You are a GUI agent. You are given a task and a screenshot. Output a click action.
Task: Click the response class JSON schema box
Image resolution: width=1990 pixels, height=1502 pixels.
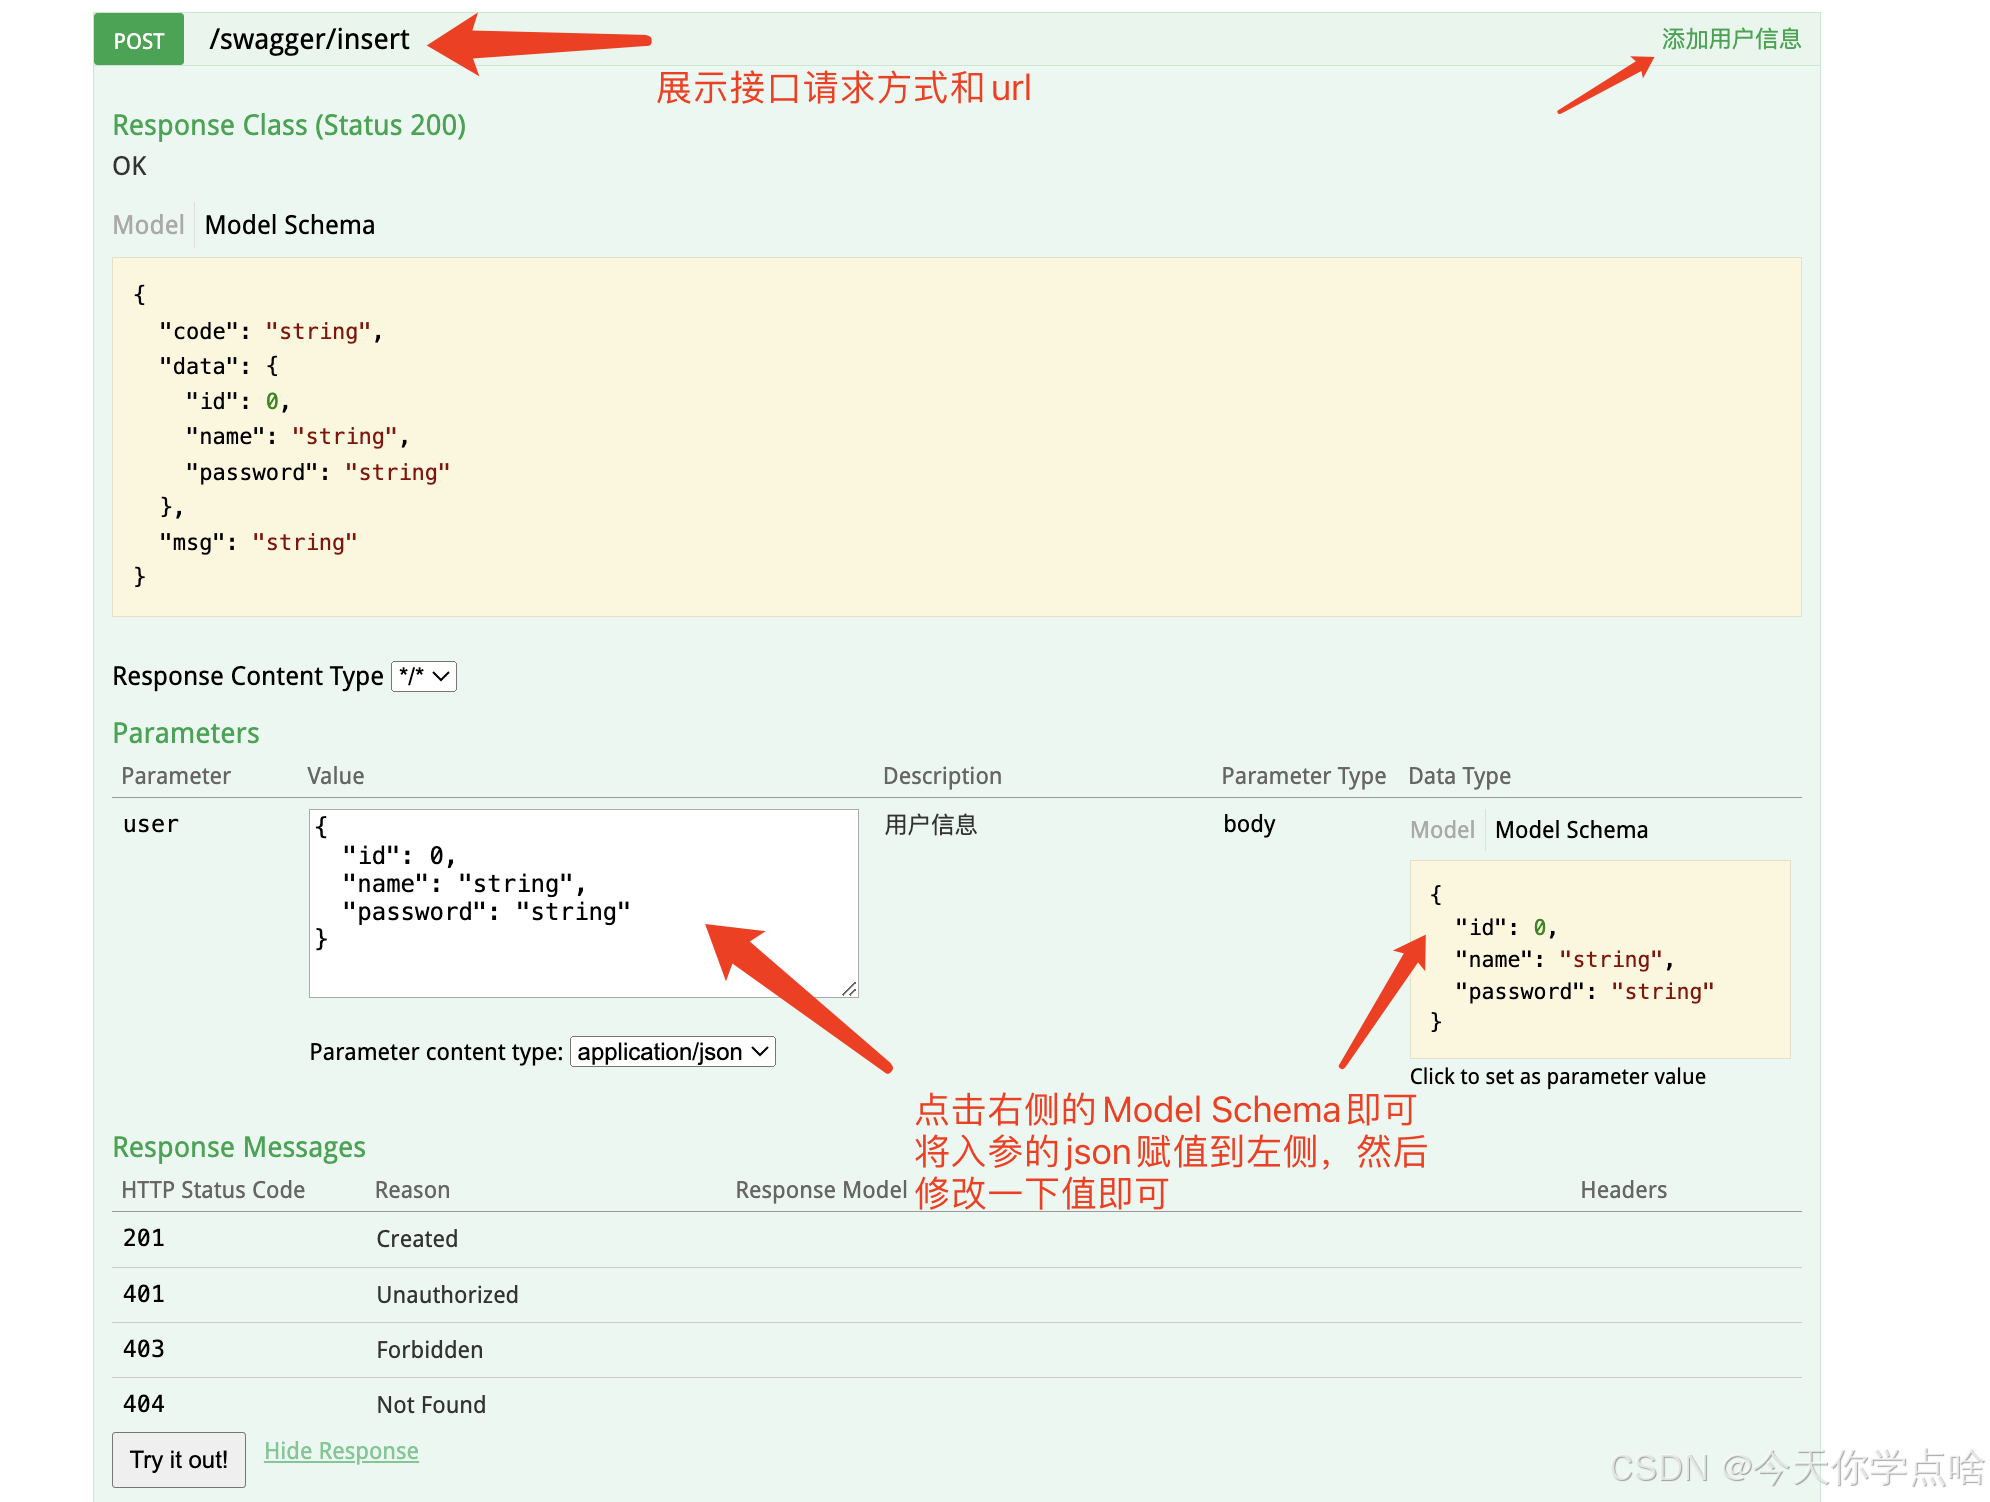(x=955, y=436)
